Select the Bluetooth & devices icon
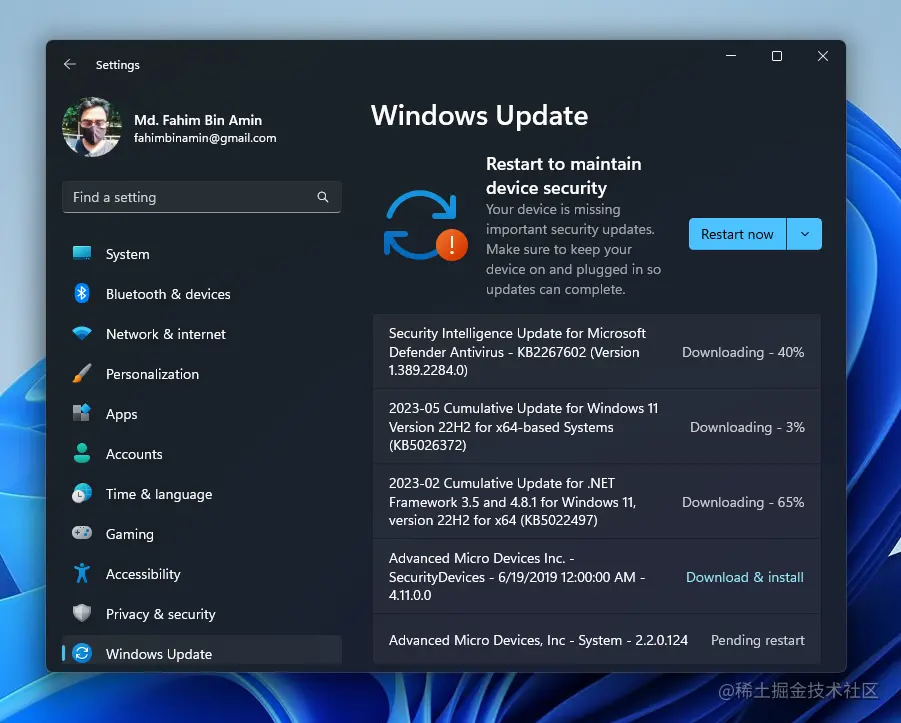The width and height of the screenshot is (901, 723). [x=81, y=294]
